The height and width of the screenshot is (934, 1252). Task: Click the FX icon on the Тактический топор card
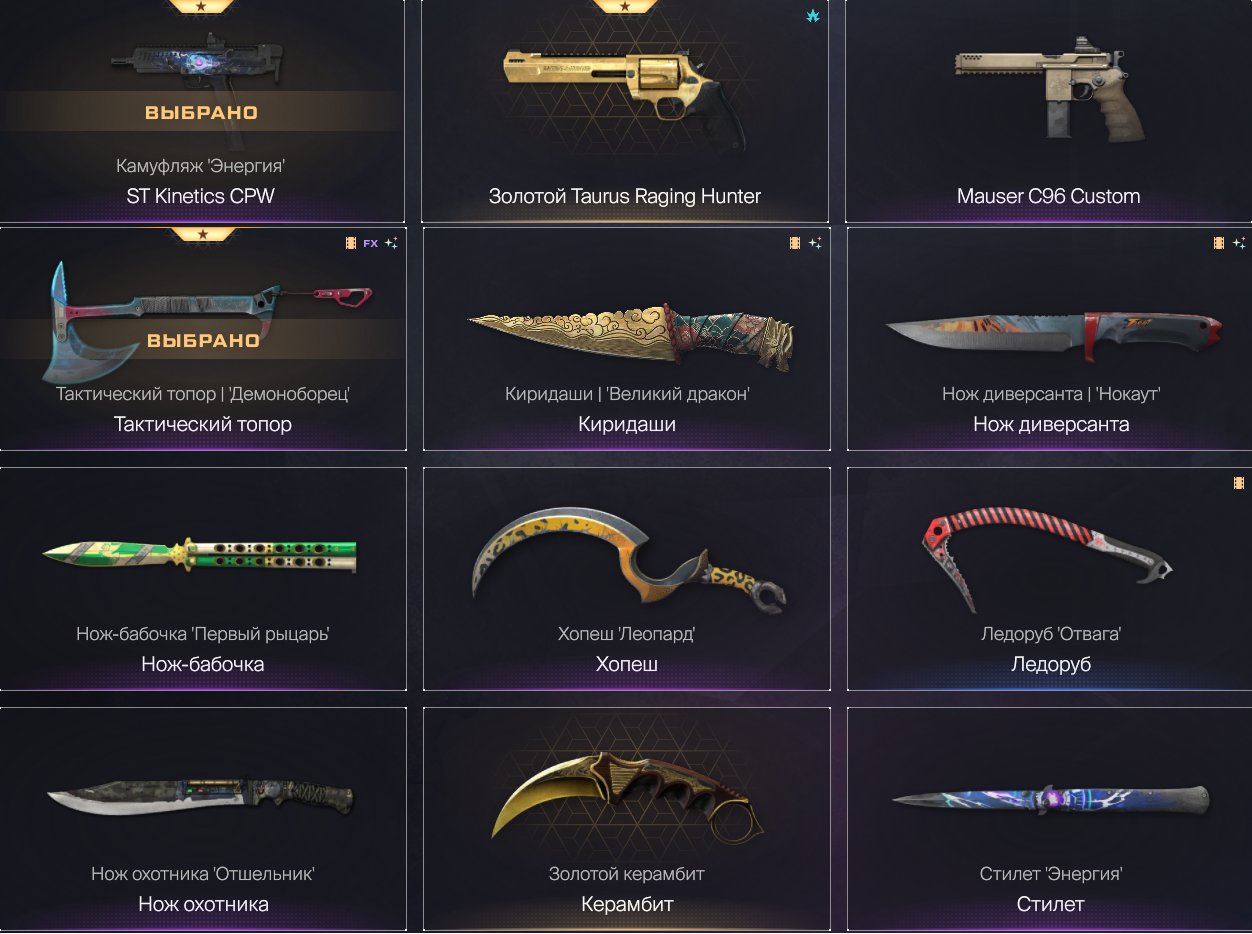(370, 243)
